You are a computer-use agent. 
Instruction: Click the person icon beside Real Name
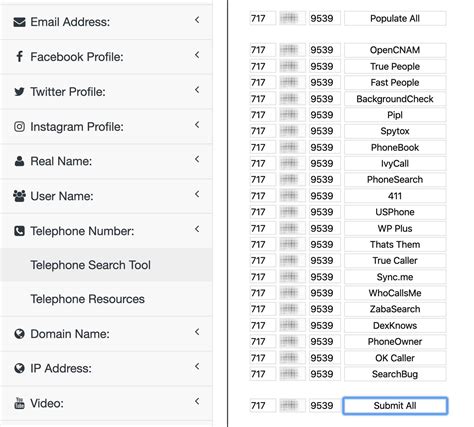[x=19, y=161]
